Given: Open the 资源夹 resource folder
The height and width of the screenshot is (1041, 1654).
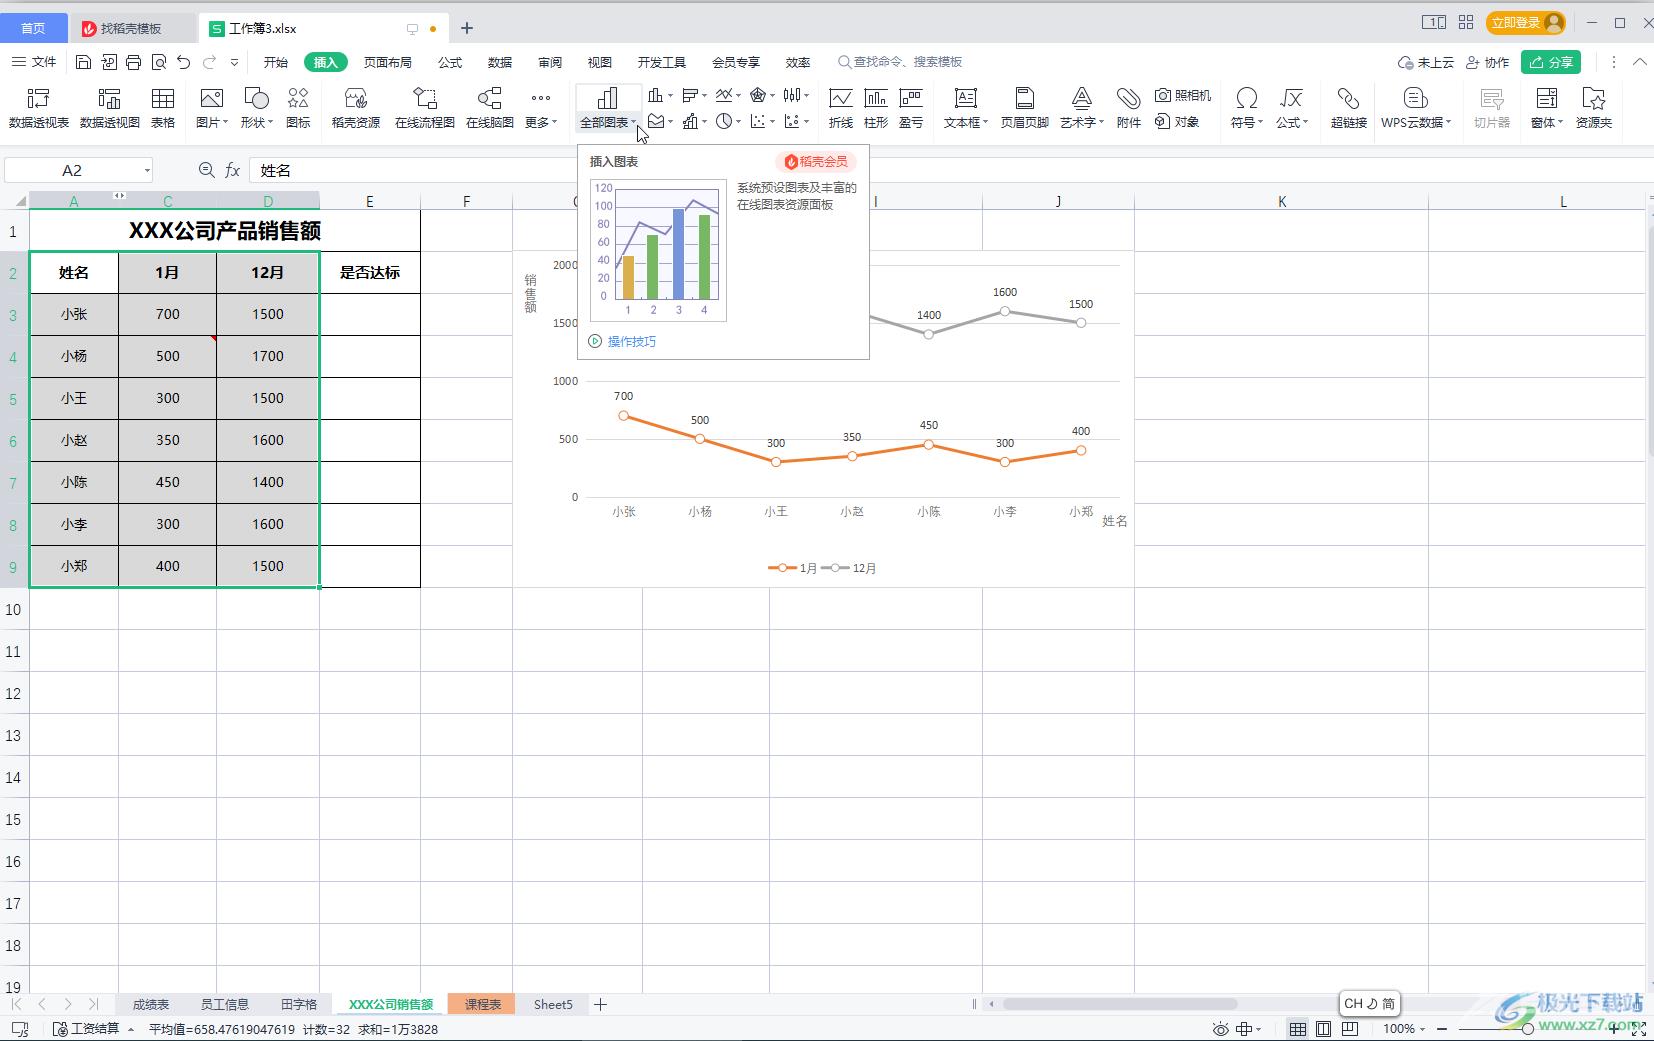Looking at the screenshot, I should click(x=1594, y=108).
